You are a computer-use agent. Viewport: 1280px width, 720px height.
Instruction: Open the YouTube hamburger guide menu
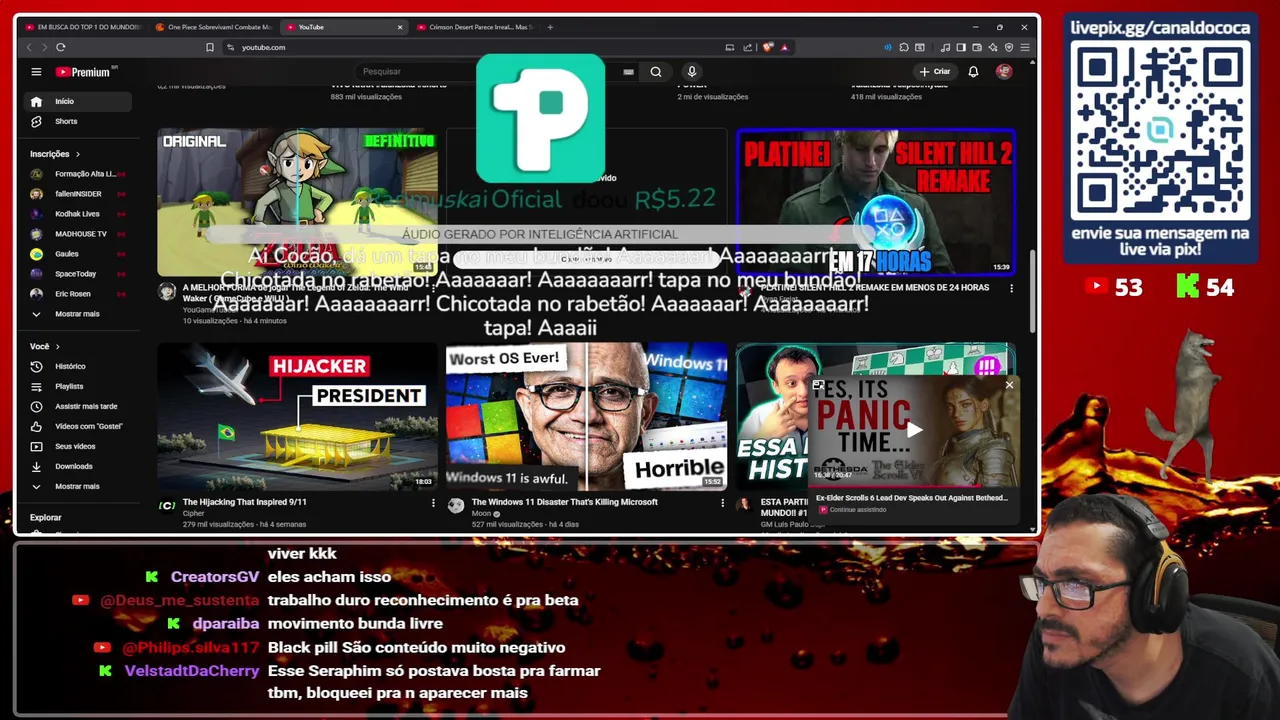pos(36,72)
